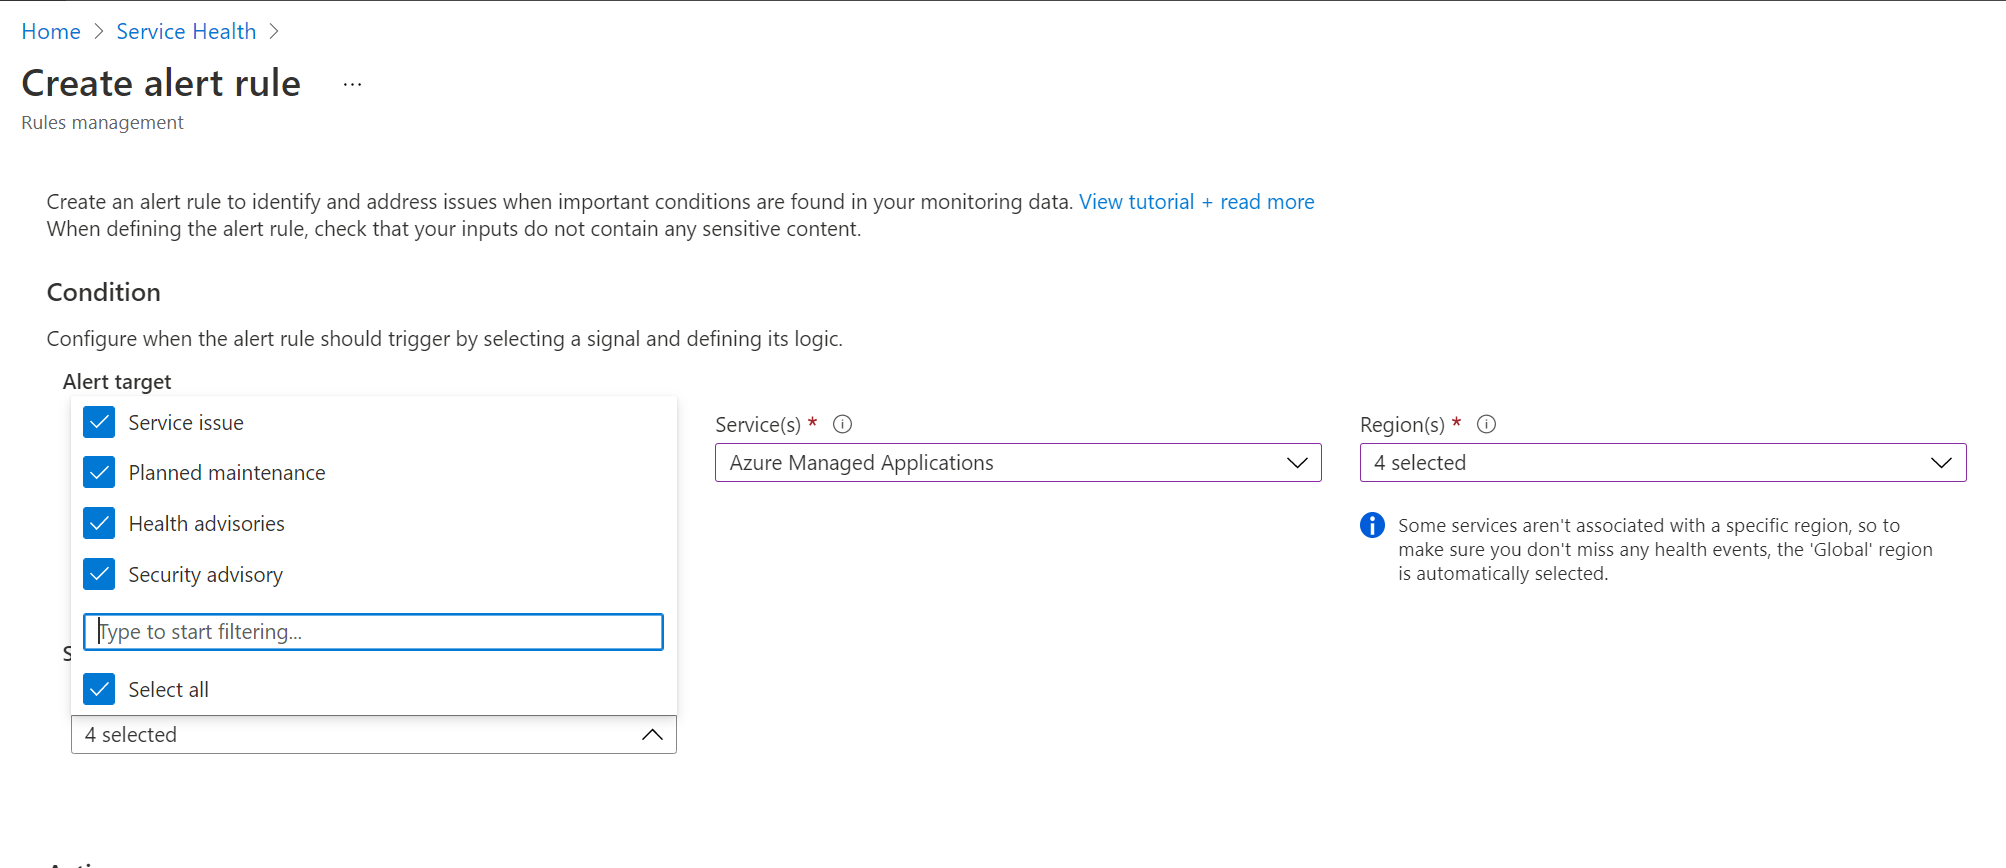2006x868 pixels.
Task: Uncheck the Planned maintenance checkbox
Action: [x=99, y=472]
